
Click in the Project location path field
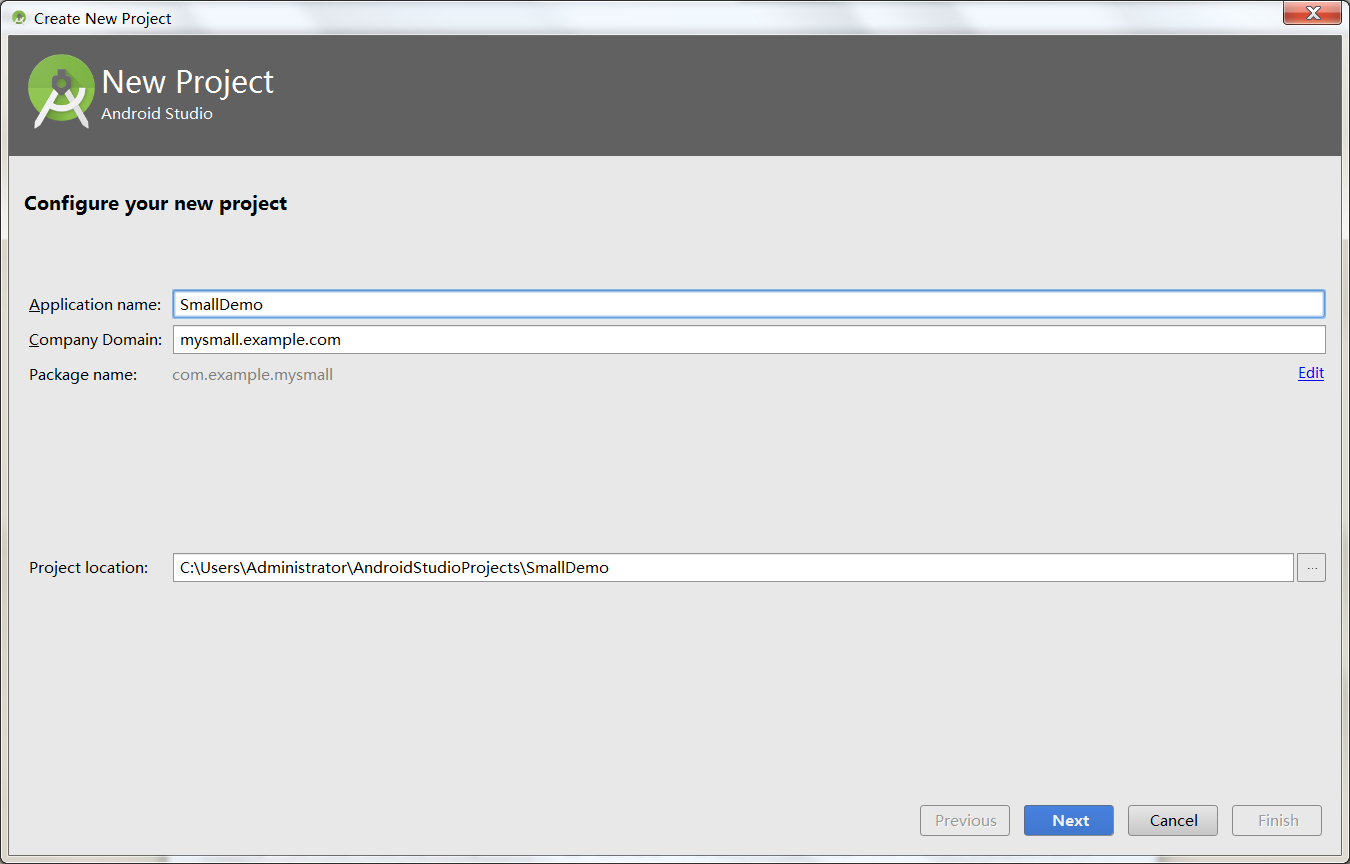click(733, 568)
